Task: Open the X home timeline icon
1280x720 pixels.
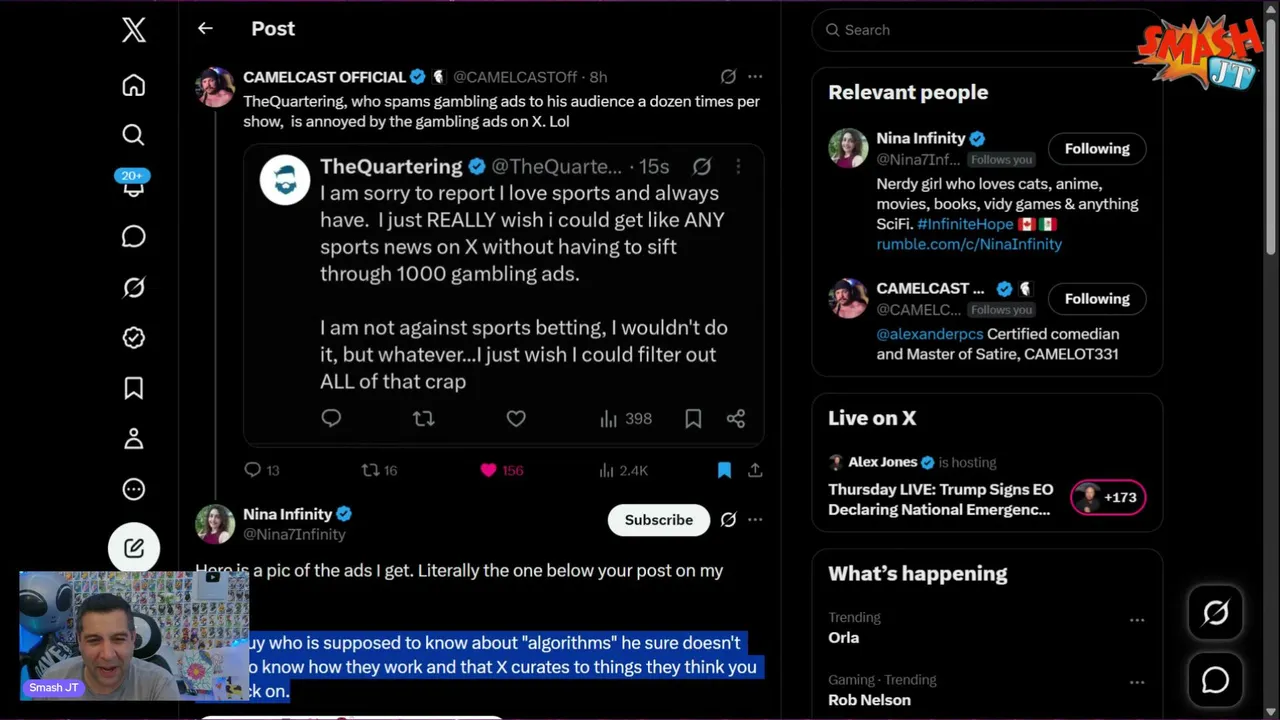Action: click(x=133, y=85)
